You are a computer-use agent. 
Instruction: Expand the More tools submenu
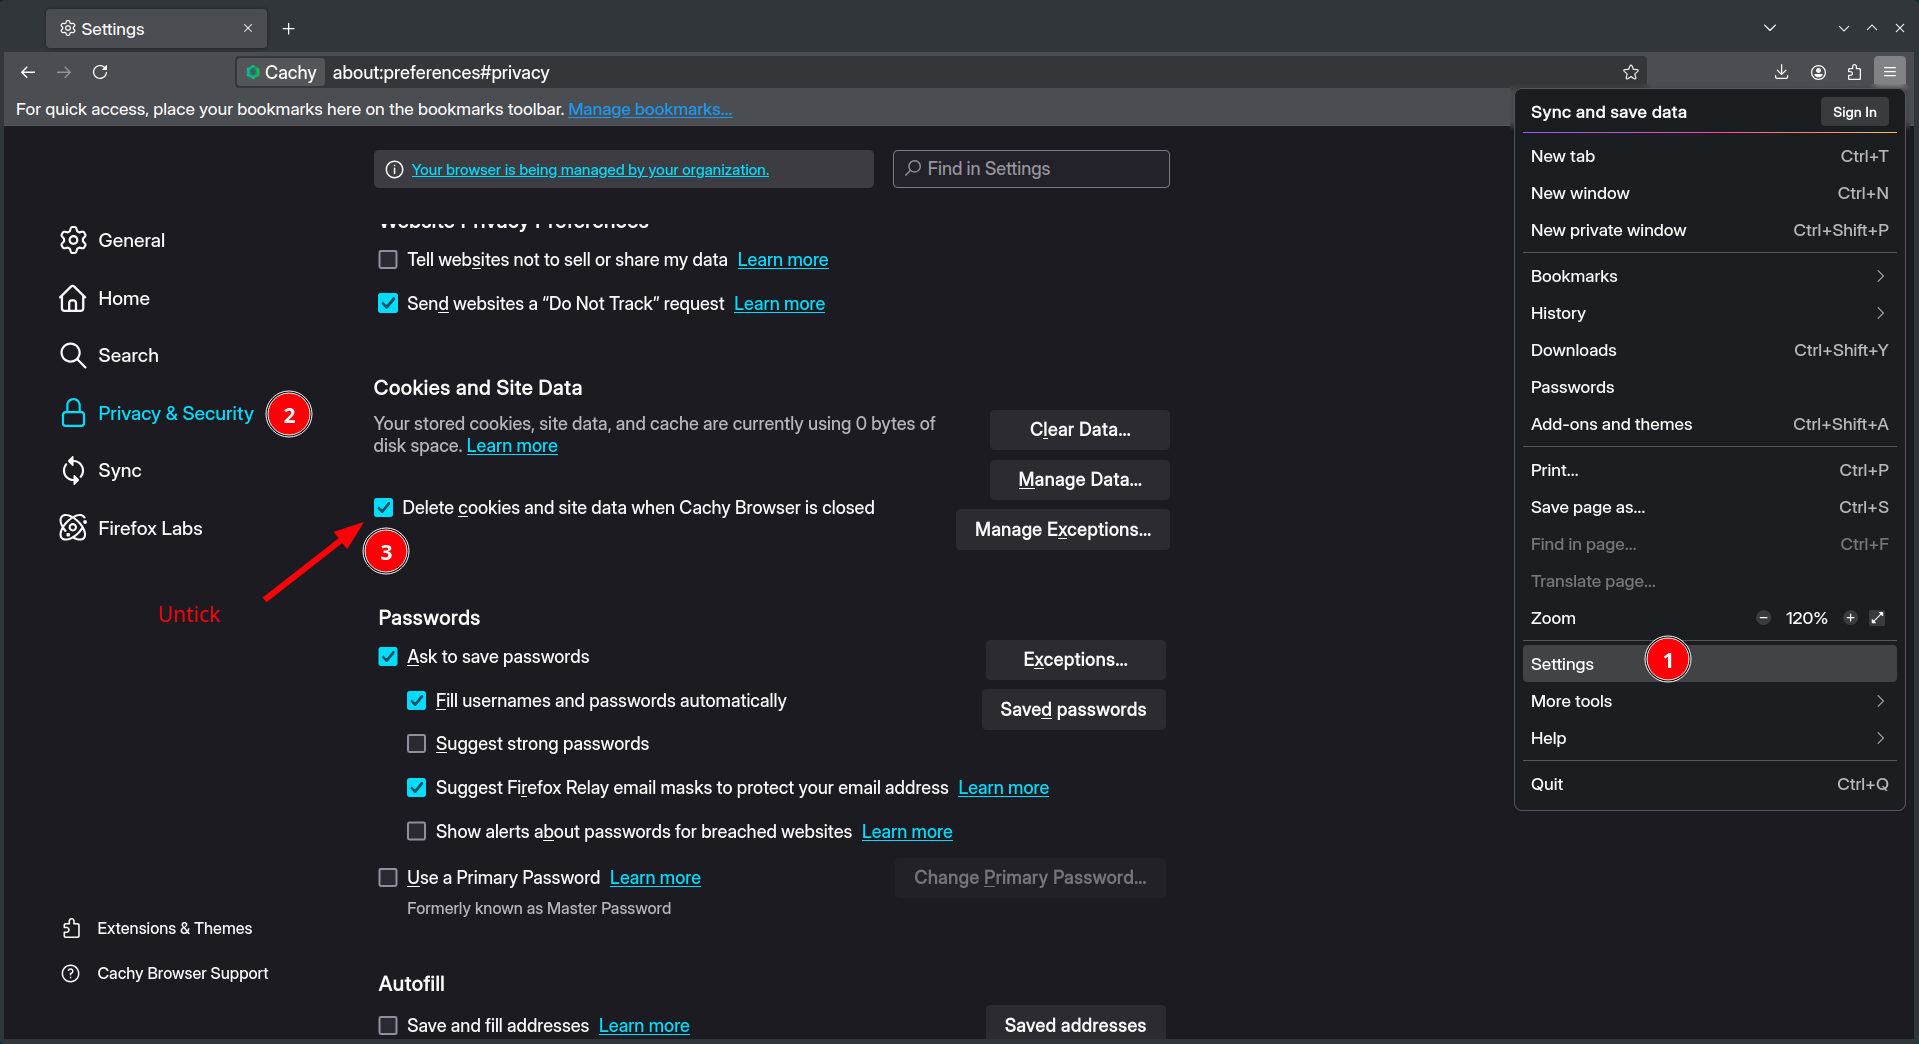point(1708,701)
